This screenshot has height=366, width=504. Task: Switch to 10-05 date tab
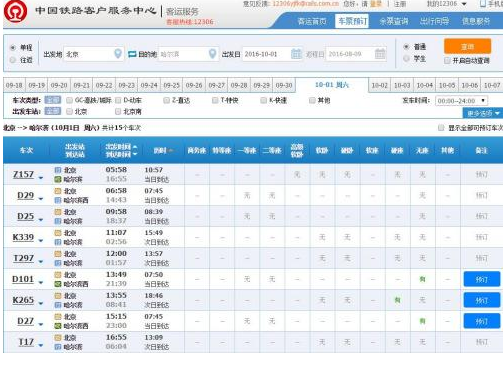pos(447,85)
